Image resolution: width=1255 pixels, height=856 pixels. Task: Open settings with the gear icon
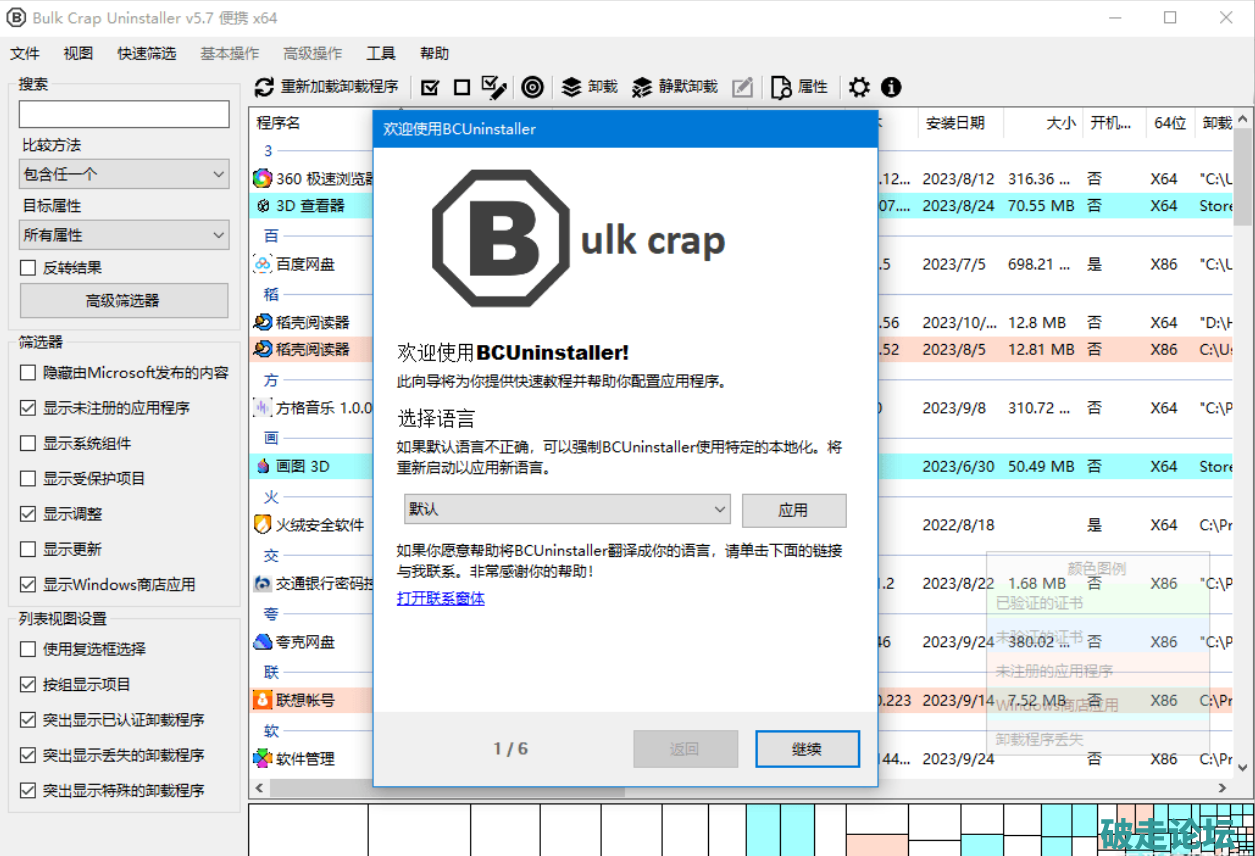click(859, 88)
